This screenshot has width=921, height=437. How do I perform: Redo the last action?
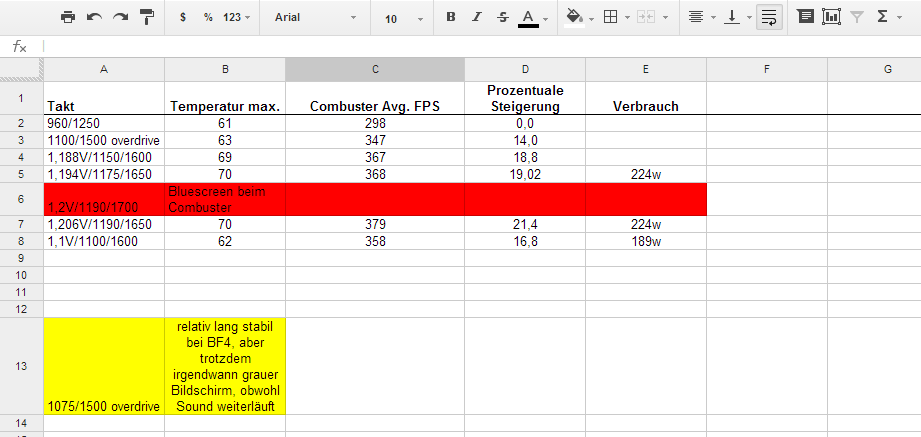120,17
